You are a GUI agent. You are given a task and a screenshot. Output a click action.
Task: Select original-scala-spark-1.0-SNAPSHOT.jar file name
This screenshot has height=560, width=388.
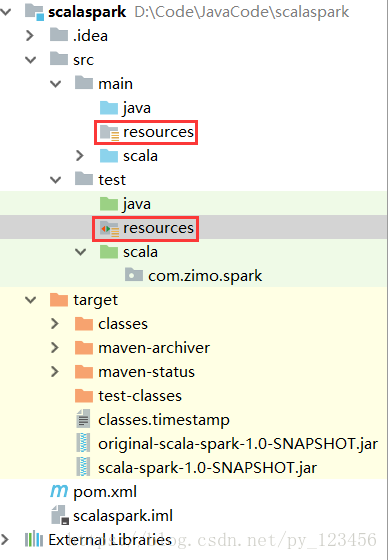pos(238,444)
